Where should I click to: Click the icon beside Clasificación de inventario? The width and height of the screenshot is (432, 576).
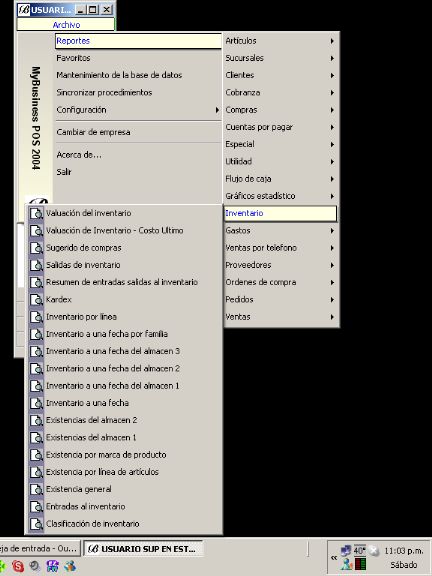[x=36, y=524]
